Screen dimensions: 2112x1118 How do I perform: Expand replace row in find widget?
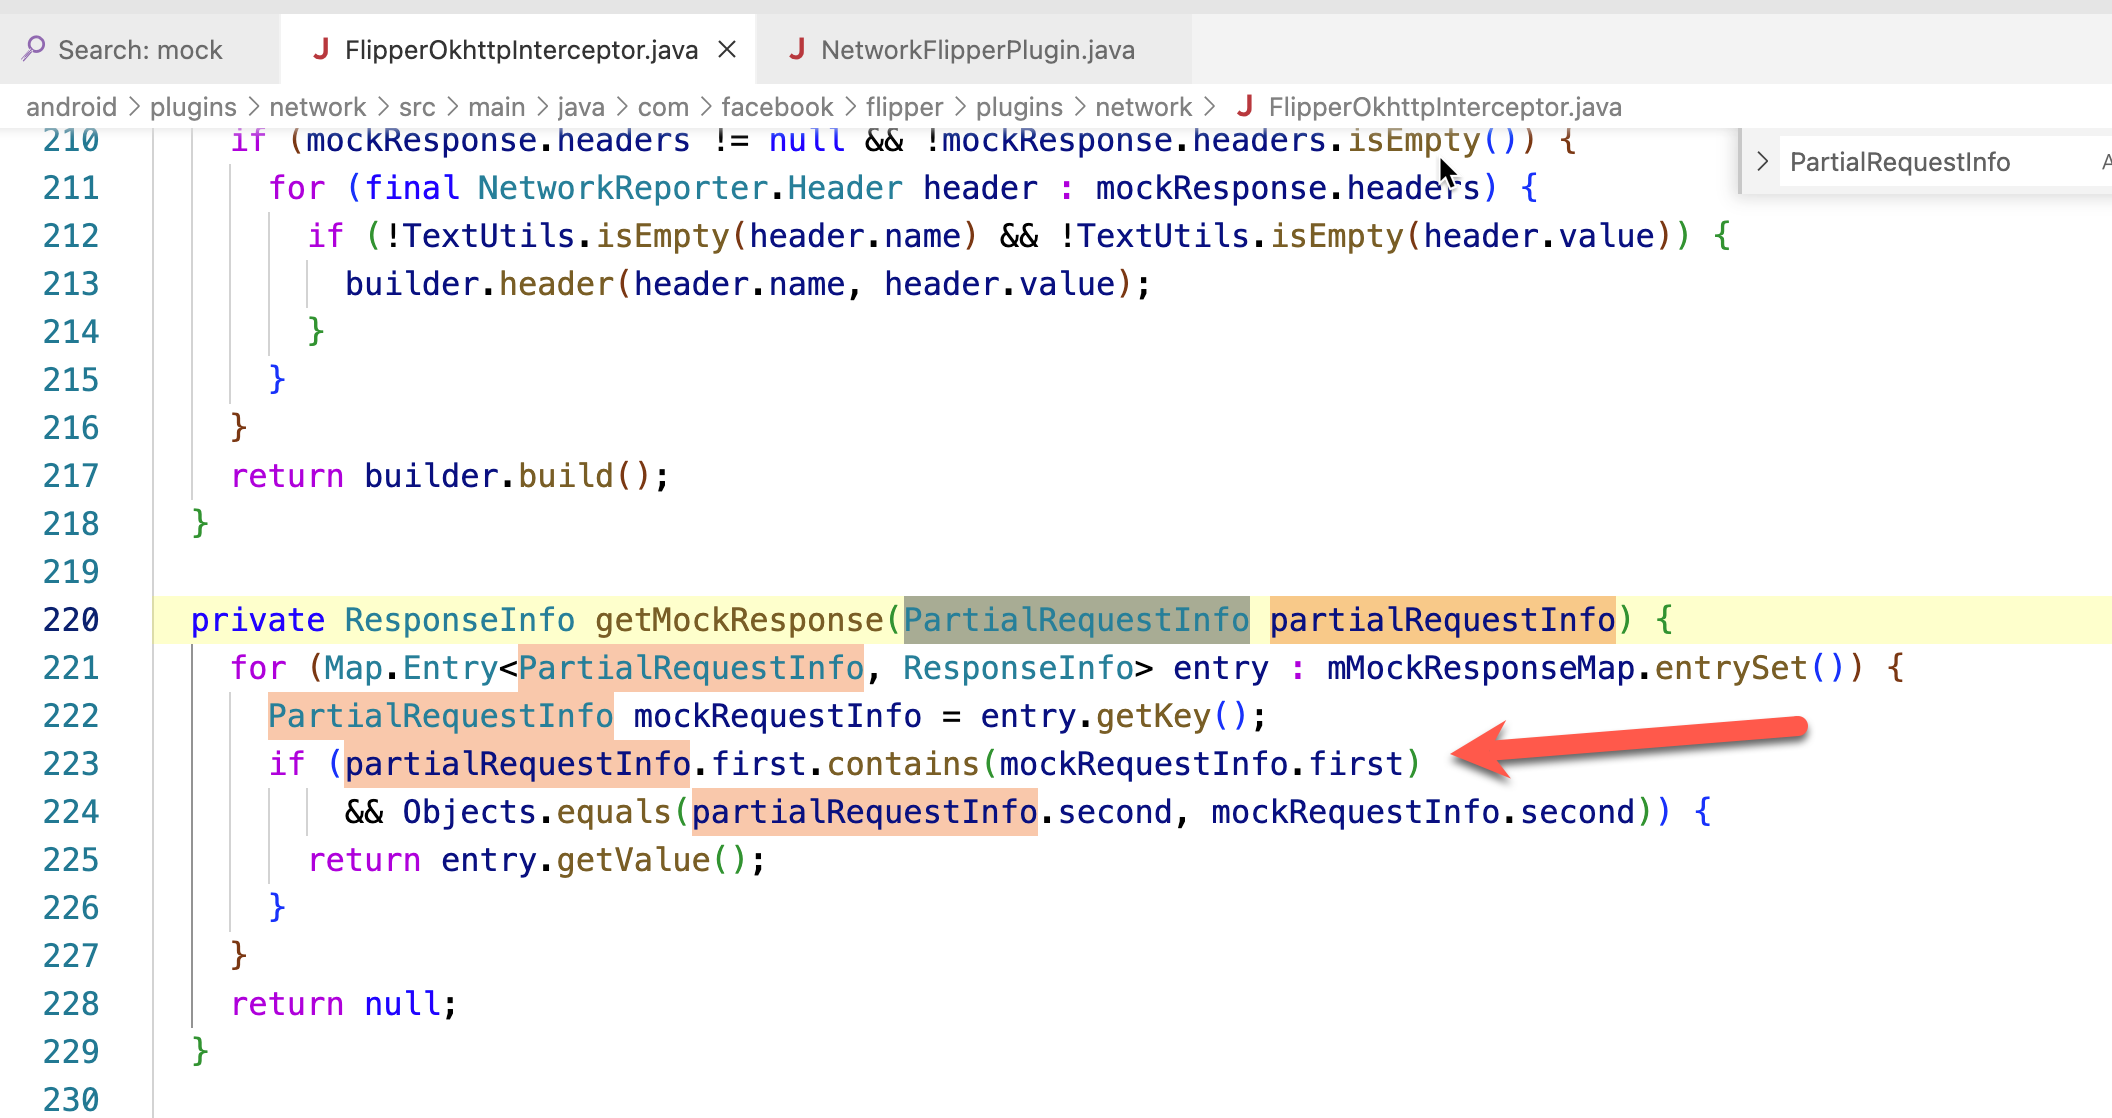[x=1763, y=162]
